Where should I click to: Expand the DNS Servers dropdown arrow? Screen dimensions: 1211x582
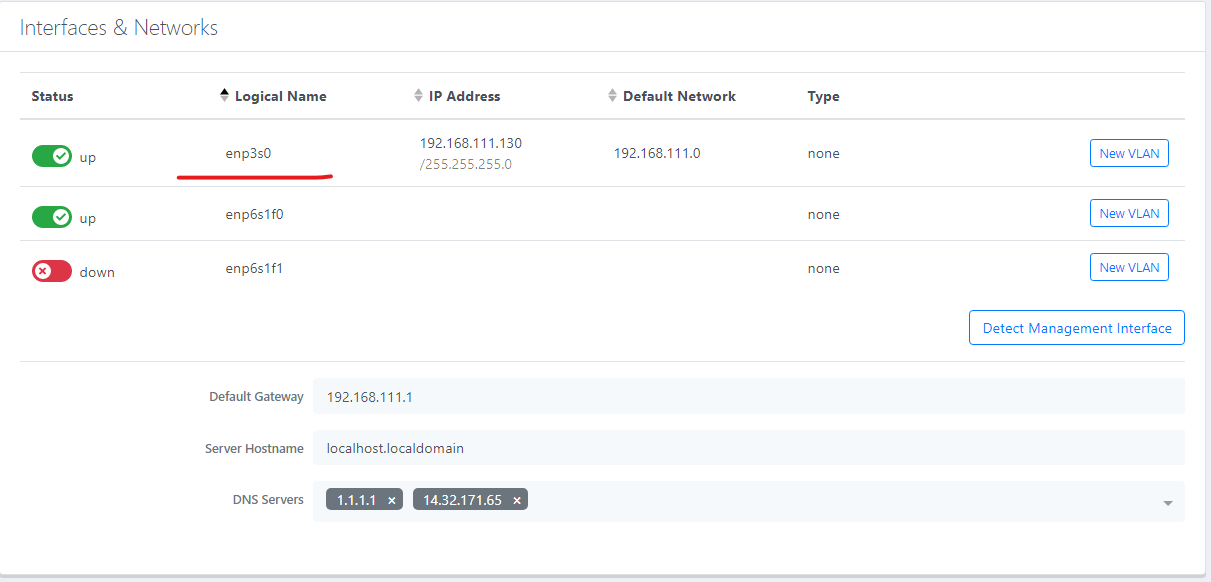tap(1167, 503)
